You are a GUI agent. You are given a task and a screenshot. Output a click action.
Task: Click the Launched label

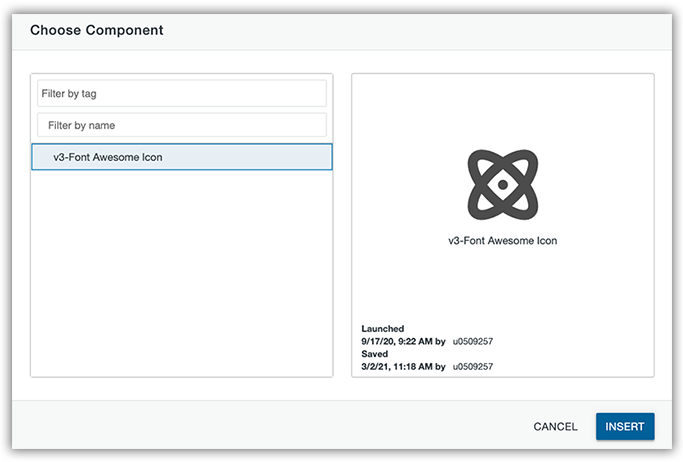[382, 329]
